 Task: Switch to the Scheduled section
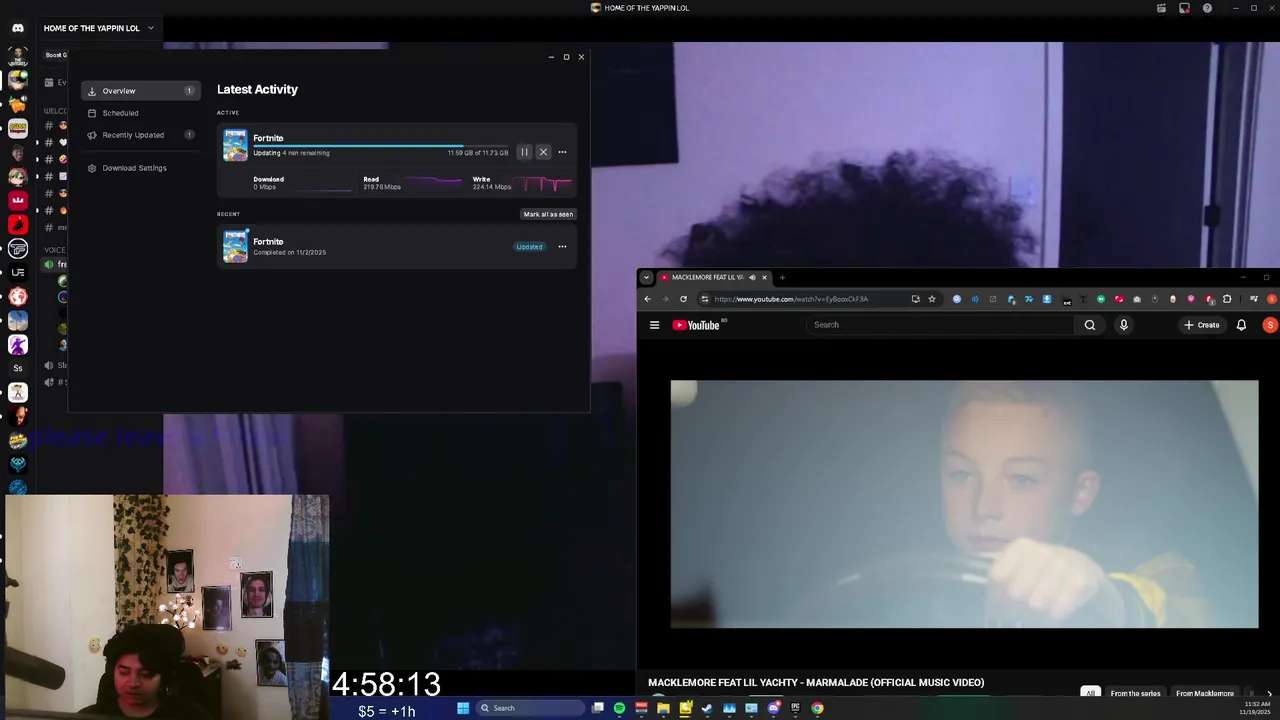(140, 113)
